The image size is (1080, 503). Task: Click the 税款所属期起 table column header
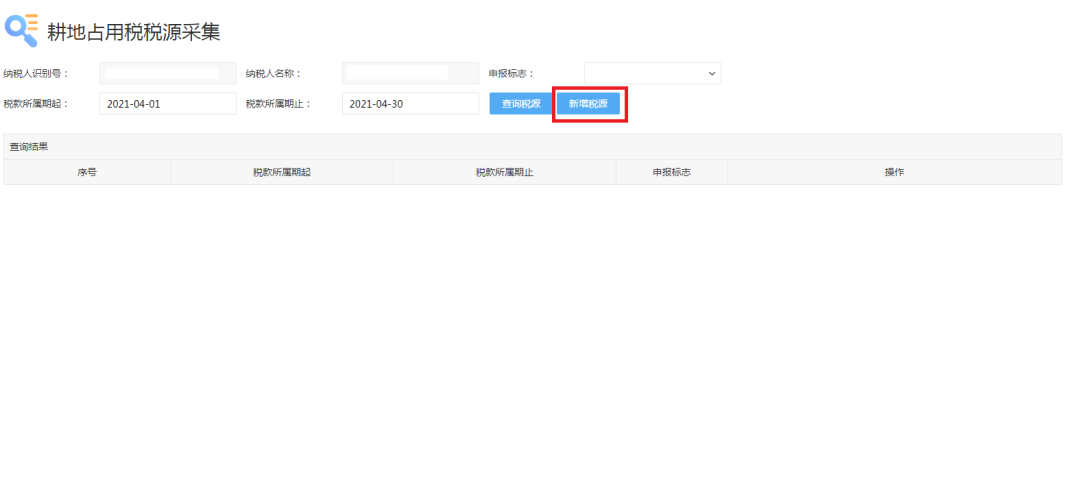click(x=282, y=172)
